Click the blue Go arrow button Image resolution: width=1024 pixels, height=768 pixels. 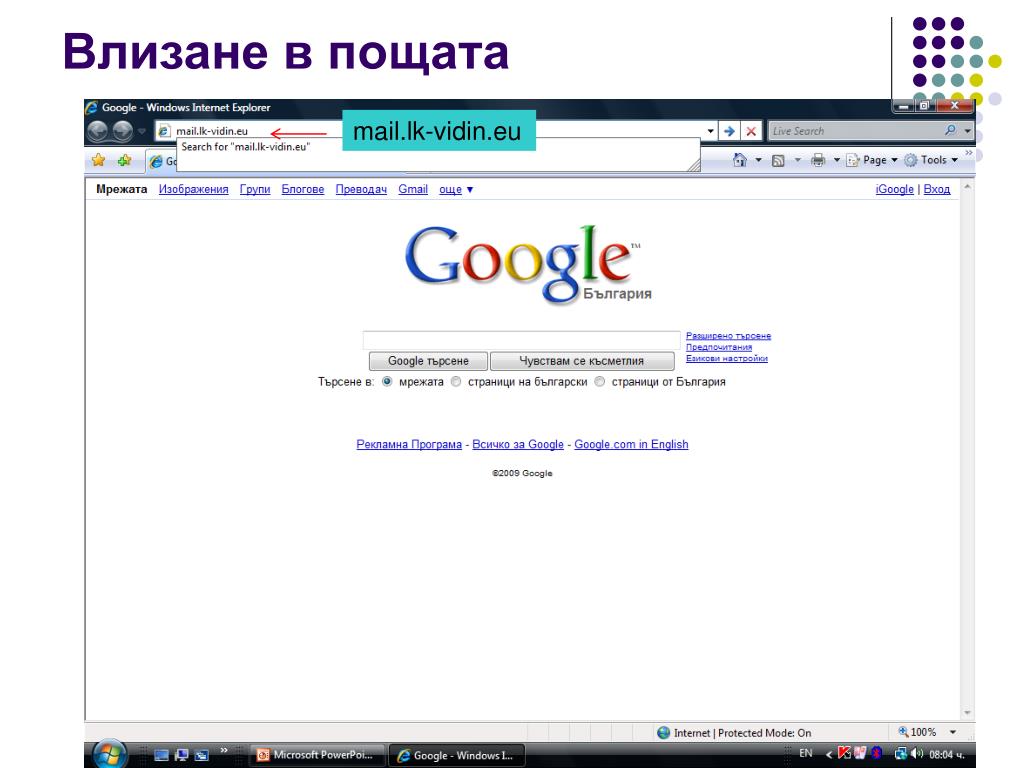[x=729, y=131]
